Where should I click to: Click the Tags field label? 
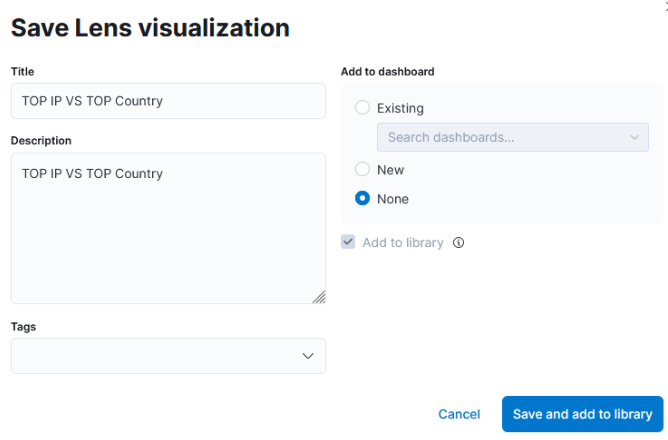[x=25, y=327]
